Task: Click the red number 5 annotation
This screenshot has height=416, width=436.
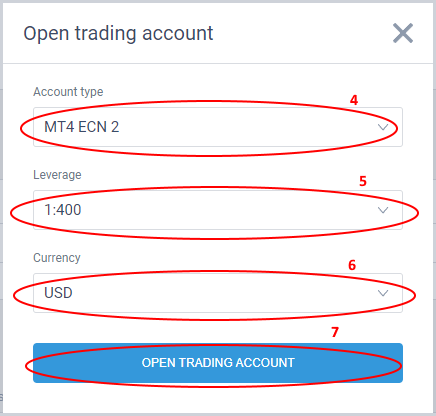Action: click(363, 181)
